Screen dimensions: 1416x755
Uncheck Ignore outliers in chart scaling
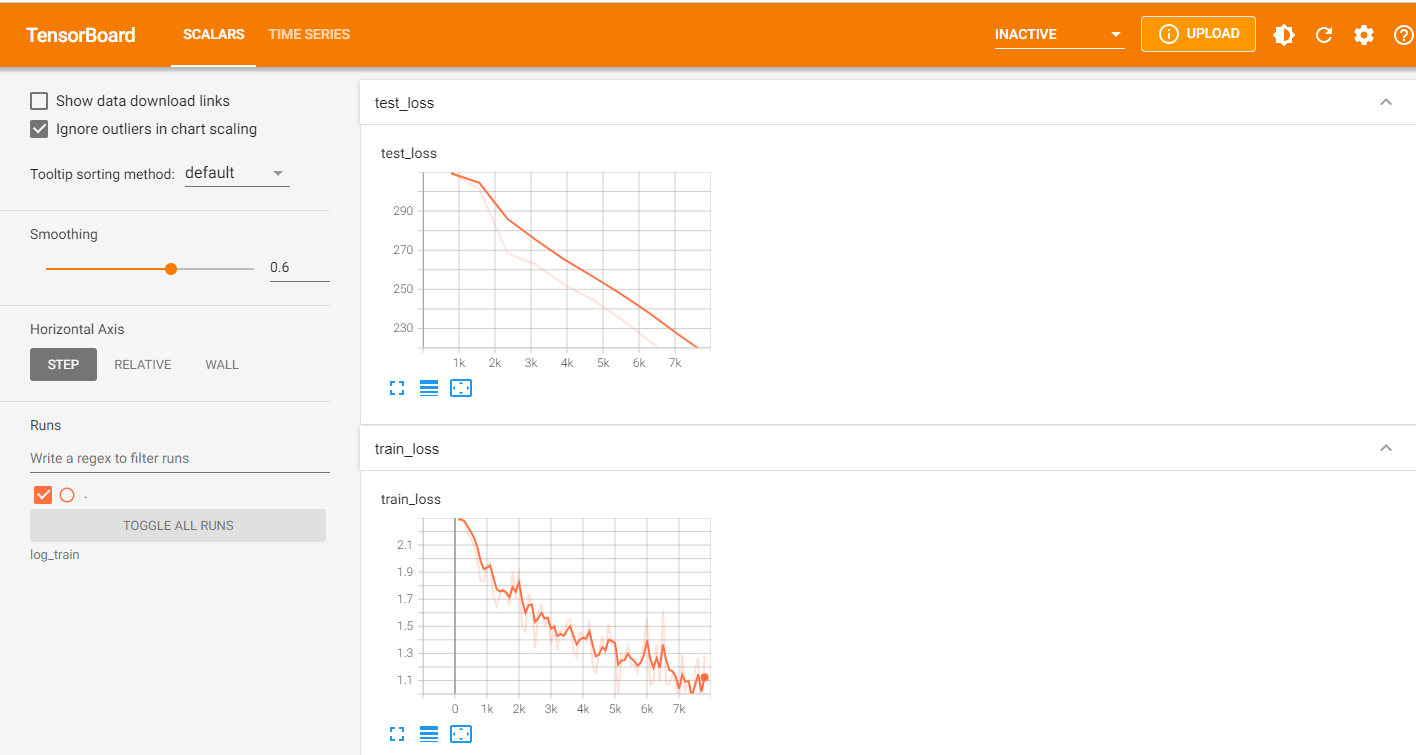coord(40,129)
